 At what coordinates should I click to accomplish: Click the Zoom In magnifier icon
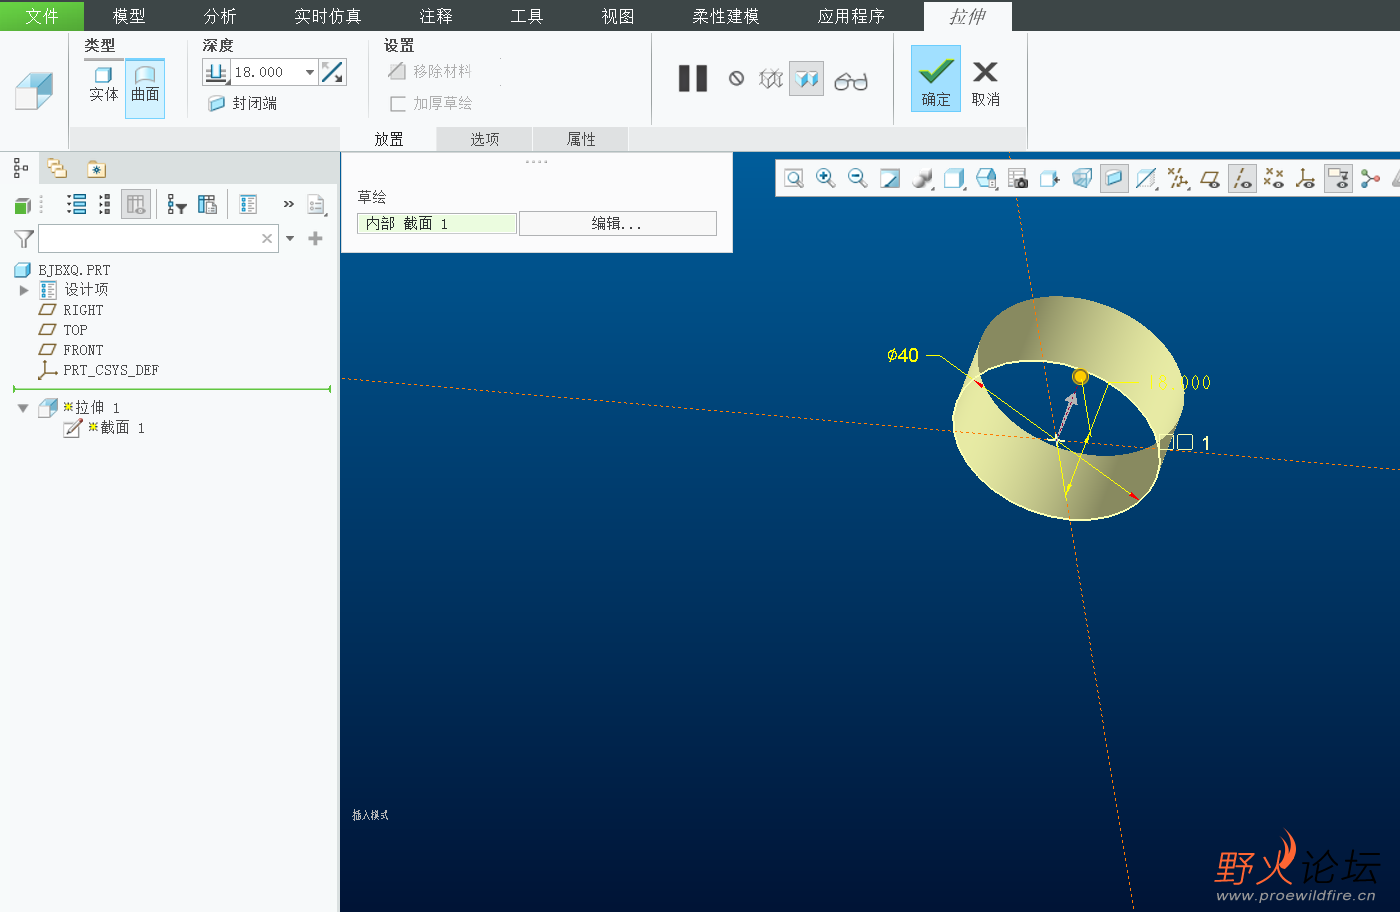pyautogui.click(x=825, y=178)
